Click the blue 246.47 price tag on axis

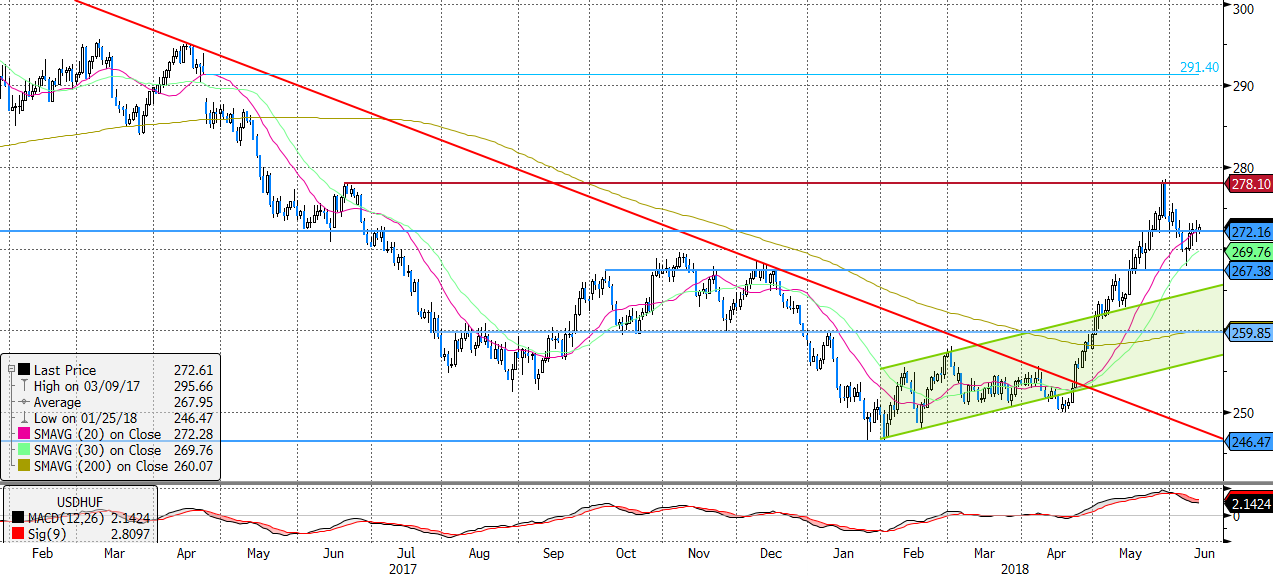[1248, 440]
